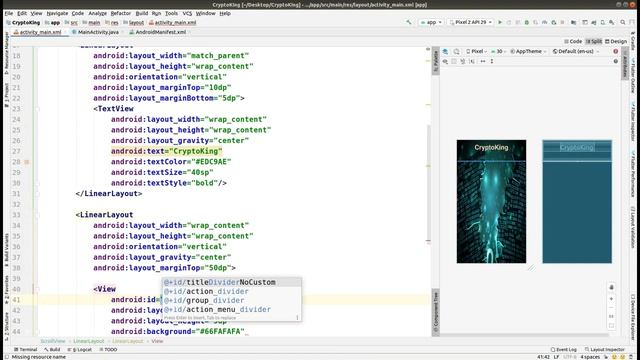
Task: Open the Event Log panel
Action: (x=564, y=349)
